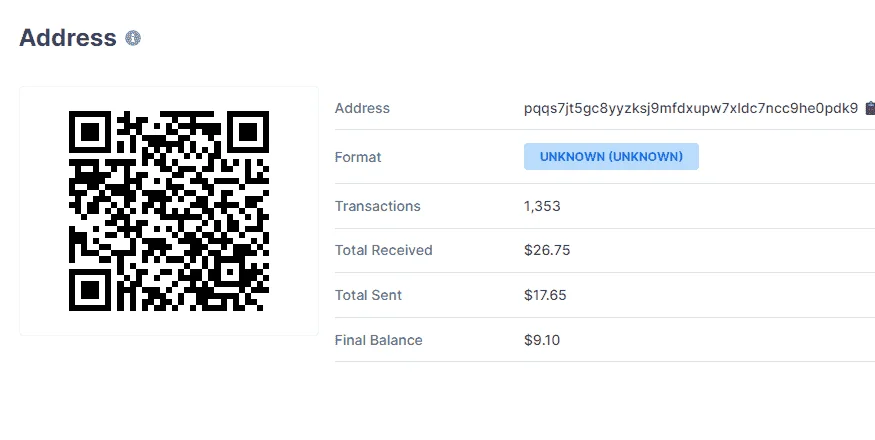
Task: Click the Address row label
Action: 362,108
